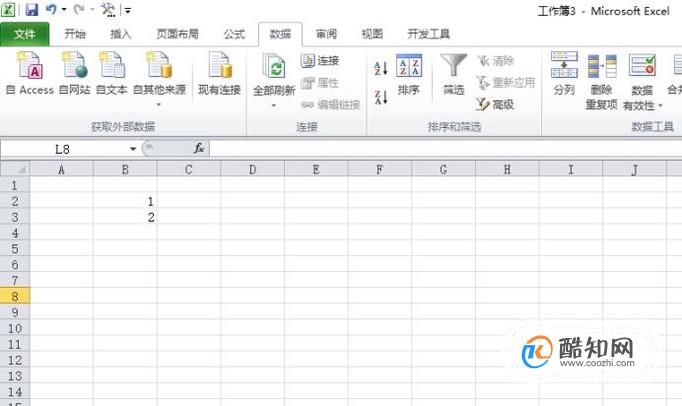Open the 视图 tab
Screen dimensions: 682x406
pos(372,34)
